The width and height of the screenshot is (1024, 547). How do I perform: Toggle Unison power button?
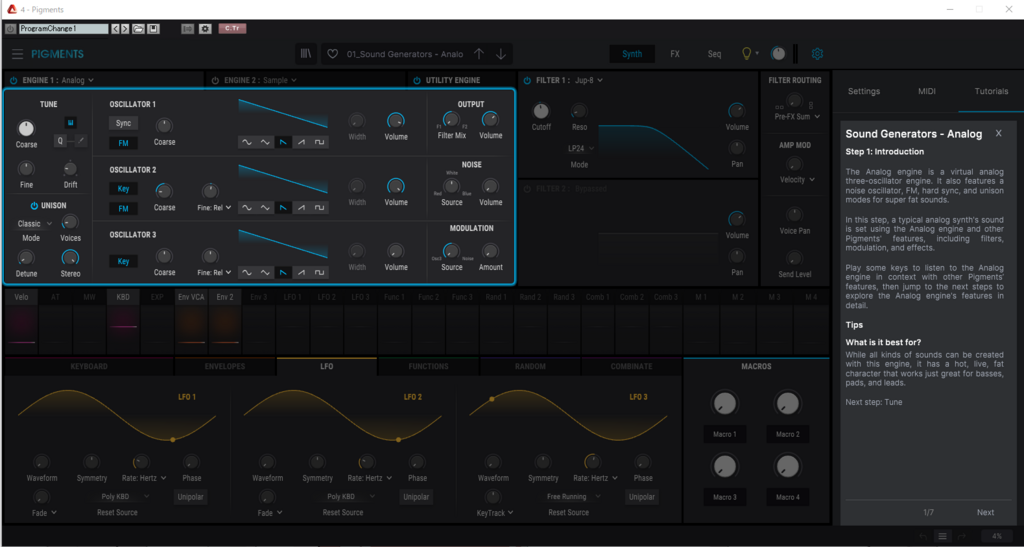click(34, 206)
